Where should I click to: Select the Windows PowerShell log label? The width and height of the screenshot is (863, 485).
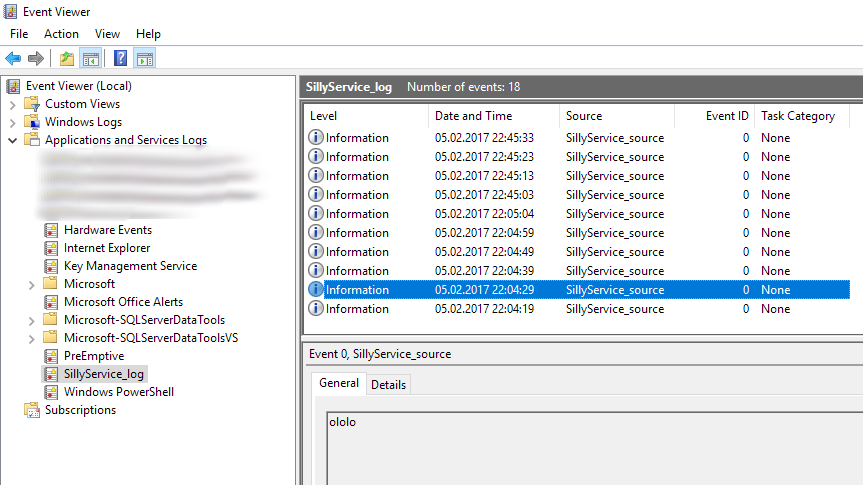coord(119,392)
